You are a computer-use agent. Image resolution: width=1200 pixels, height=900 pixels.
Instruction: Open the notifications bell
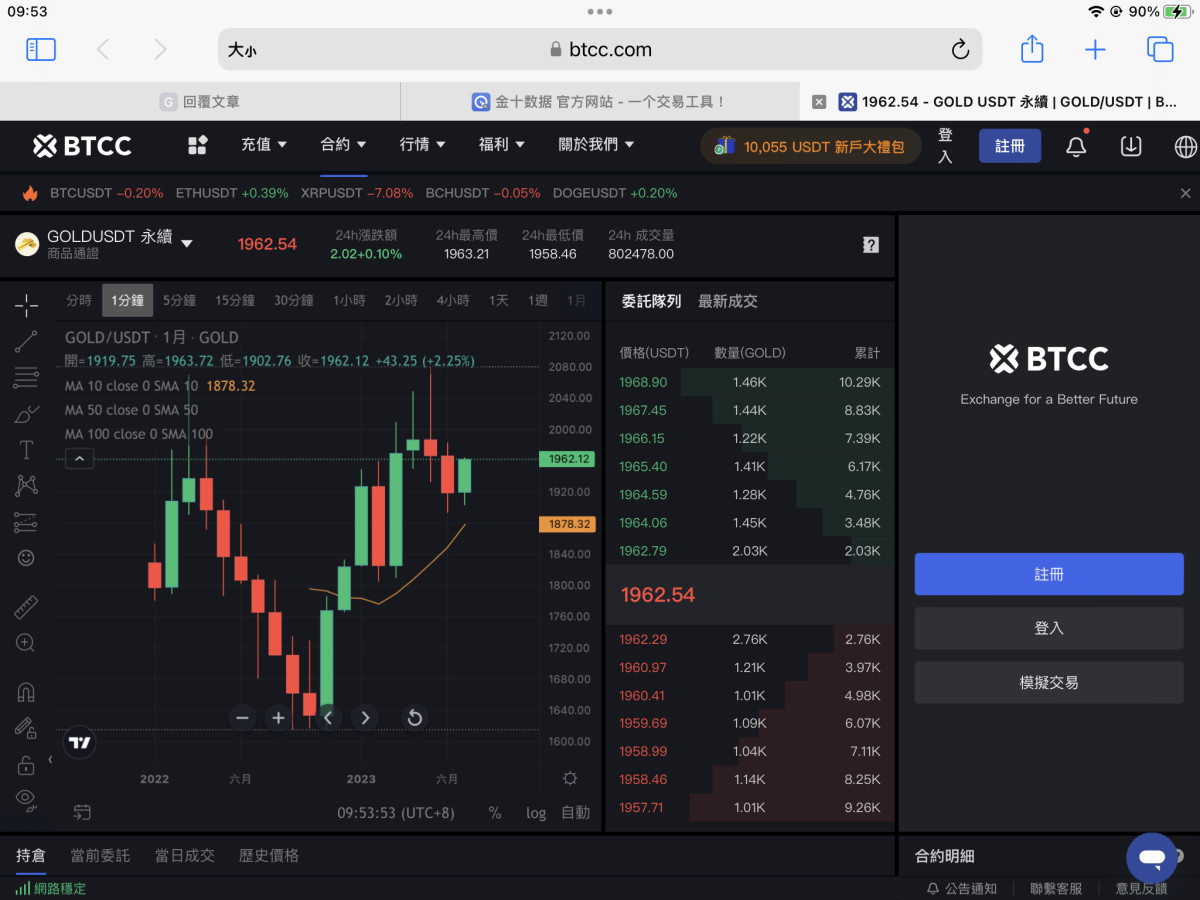1076,146
